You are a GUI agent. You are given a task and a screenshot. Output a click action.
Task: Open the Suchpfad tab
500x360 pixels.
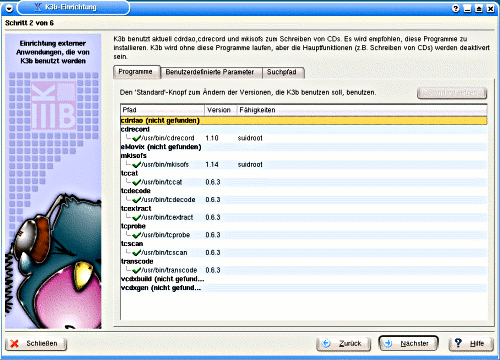[283, 72]
